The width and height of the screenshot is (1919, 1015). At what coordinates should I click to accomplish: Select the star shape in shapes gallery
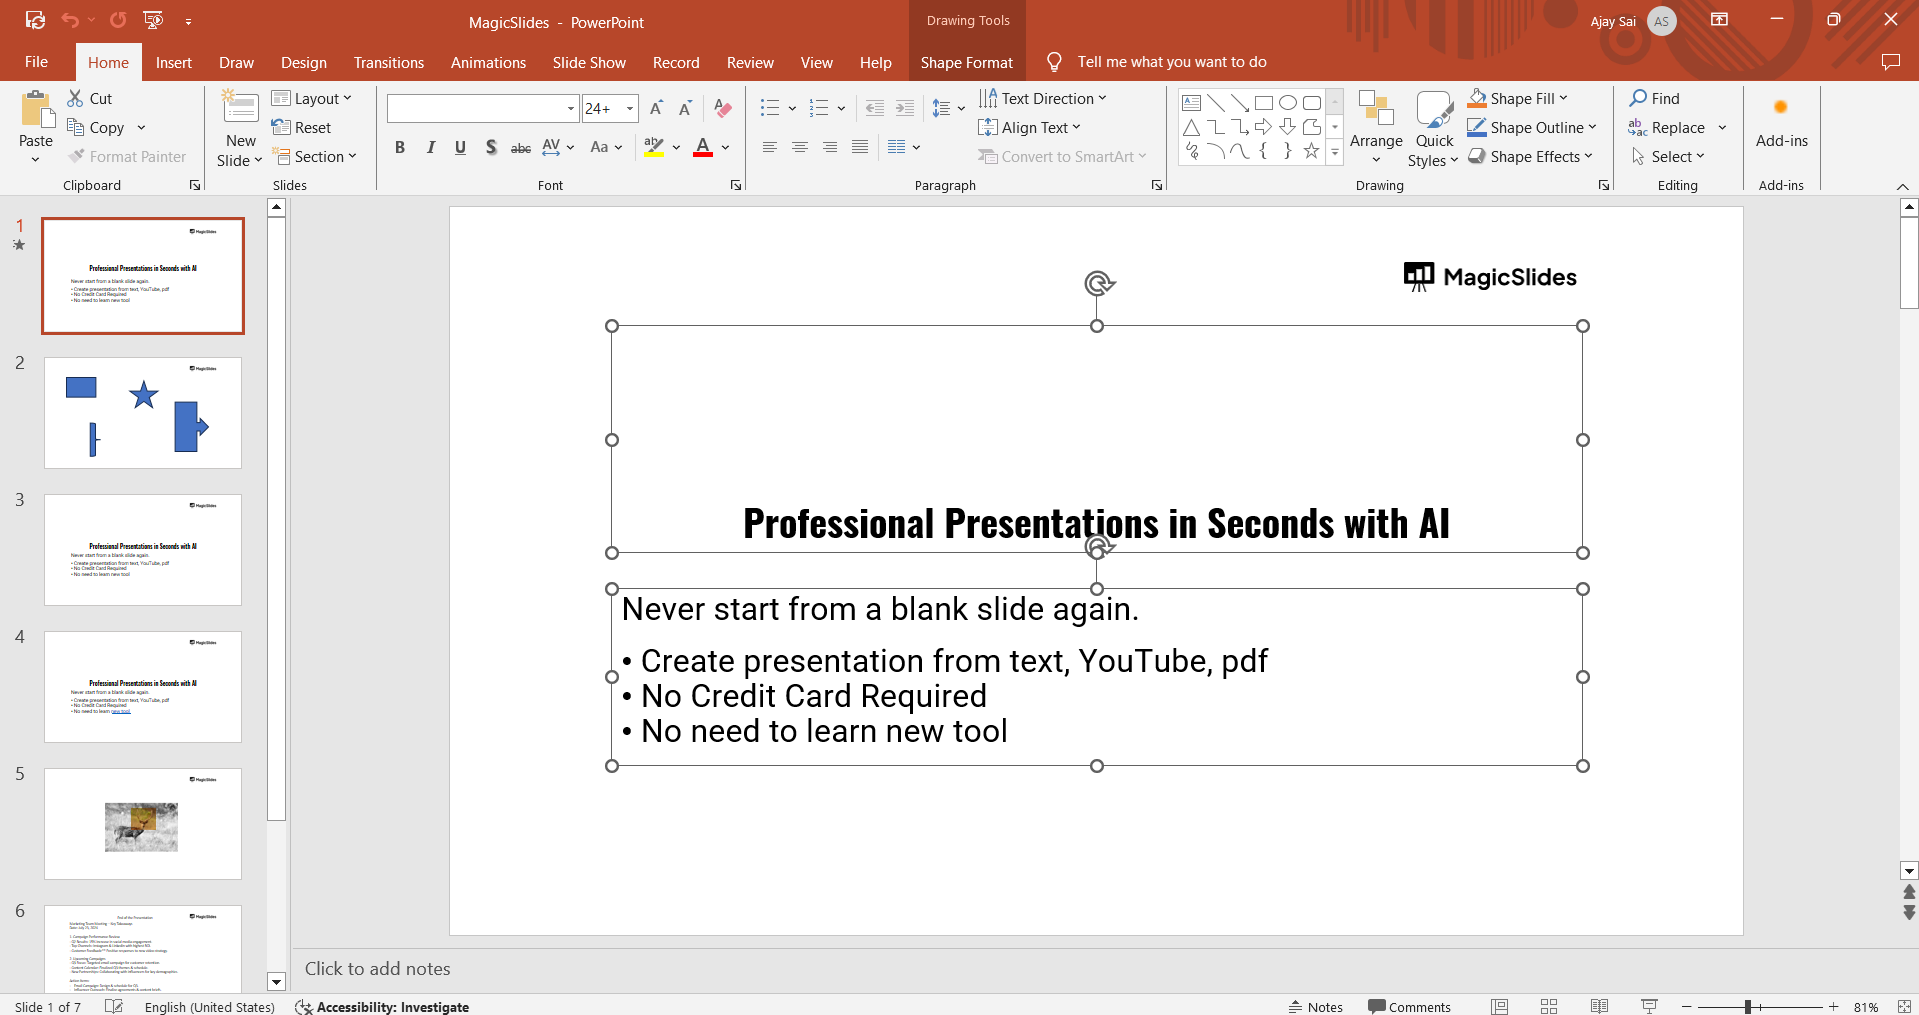click(x=1311, y=151)
